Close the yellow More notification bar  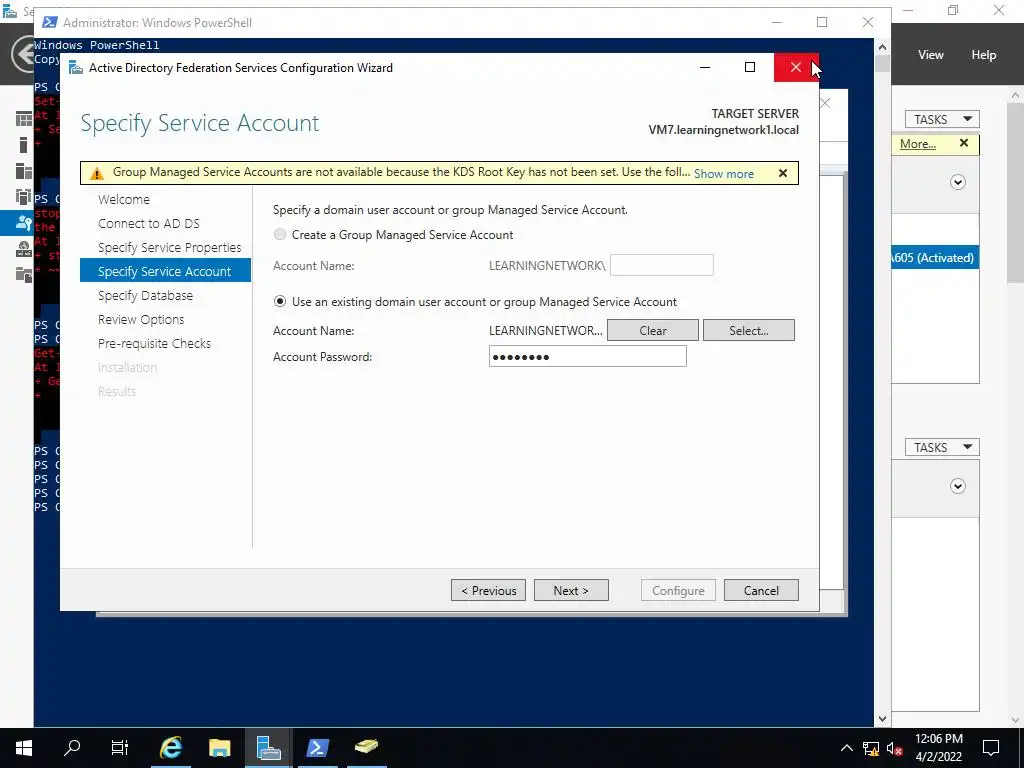pyautogui.click(x=964, y=143)
